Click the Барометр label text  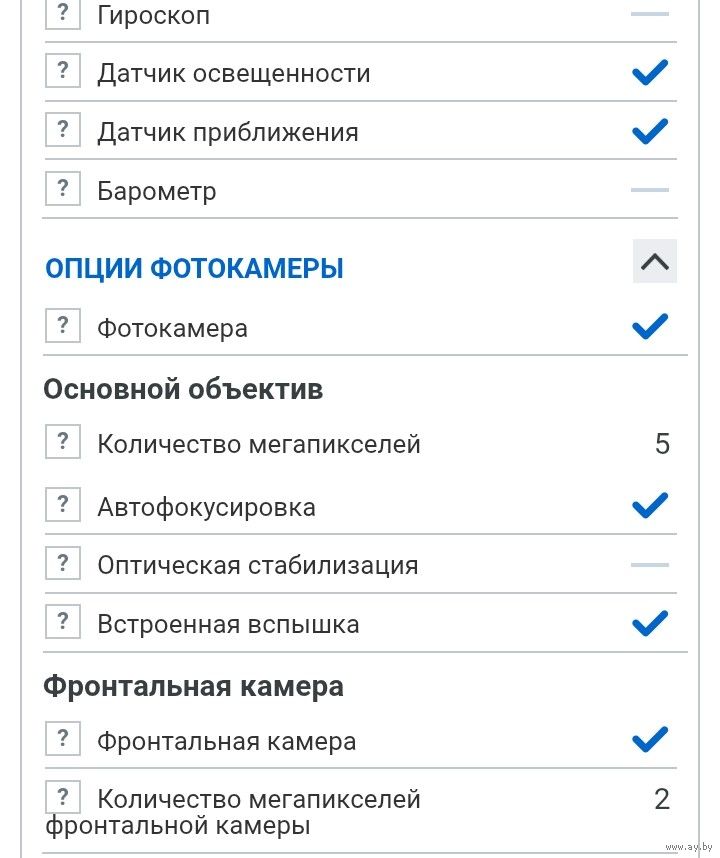(x=157, y=191)
